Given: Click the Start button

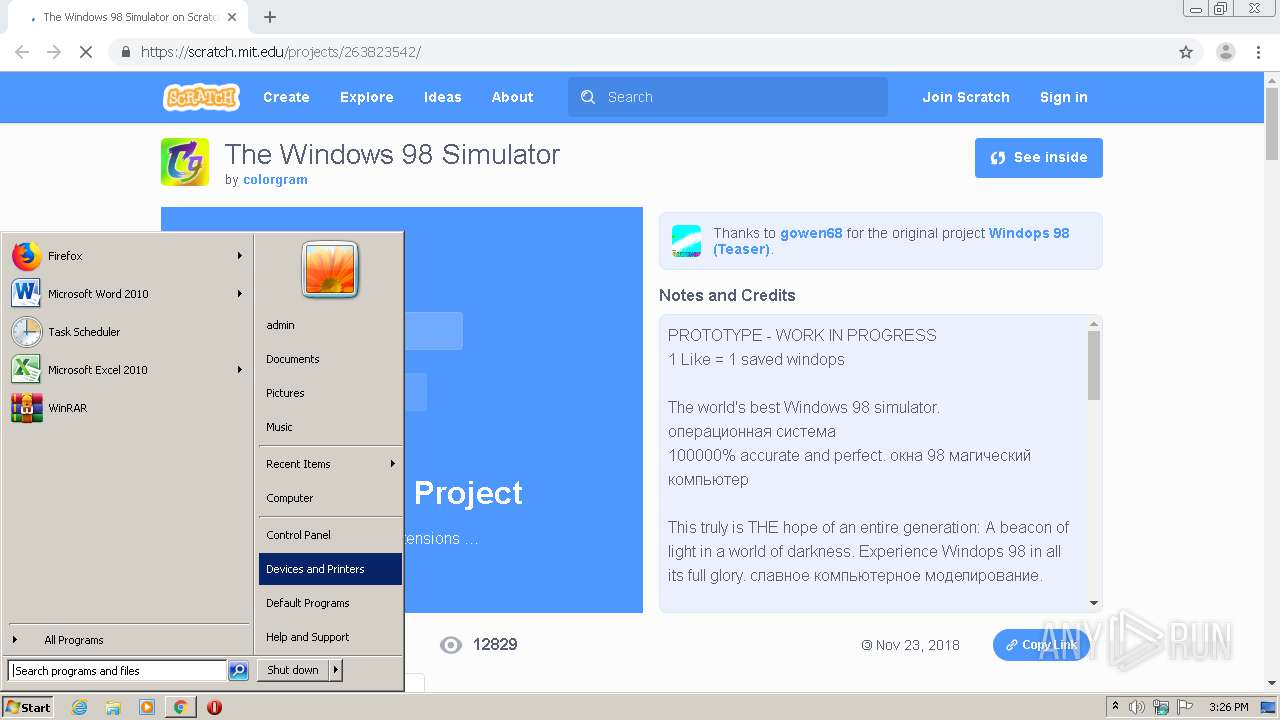Looking at the screenshot, I should click(28, 707).
